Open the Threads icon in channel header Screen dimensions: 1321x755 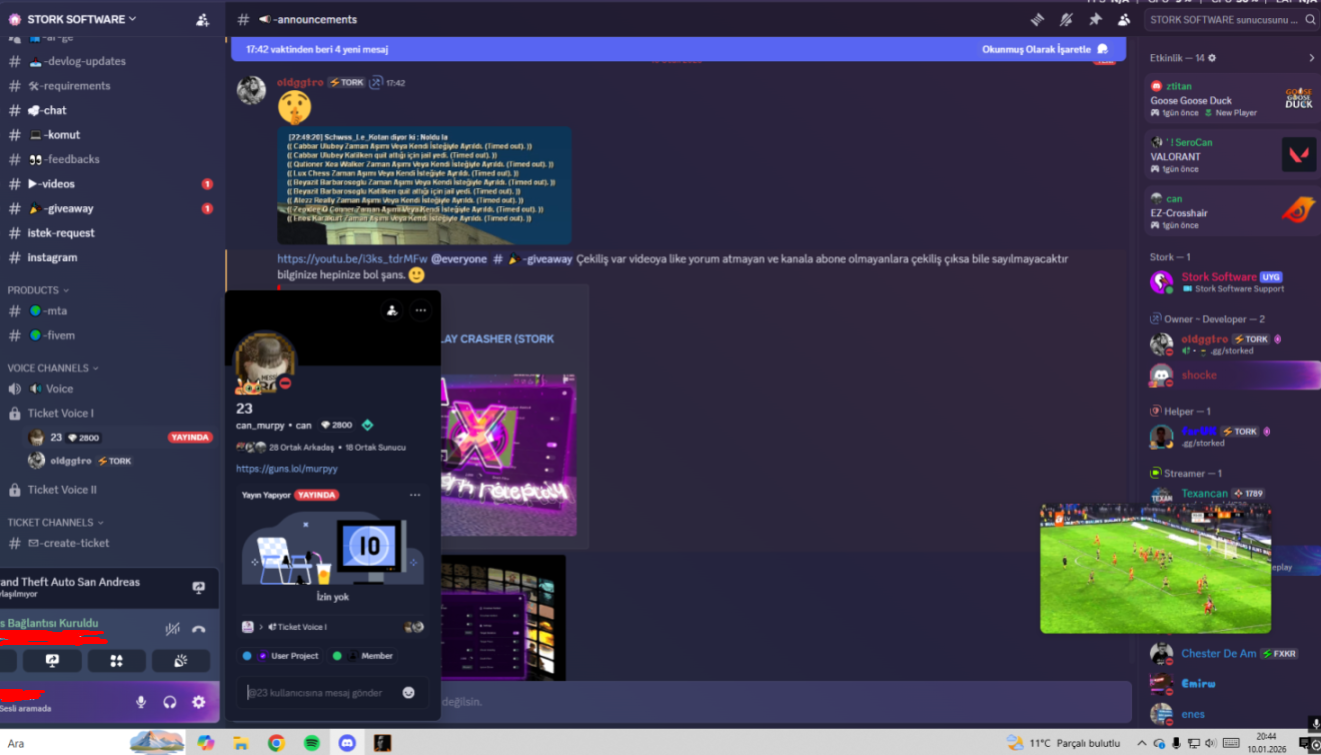(x=1037, y=19)
